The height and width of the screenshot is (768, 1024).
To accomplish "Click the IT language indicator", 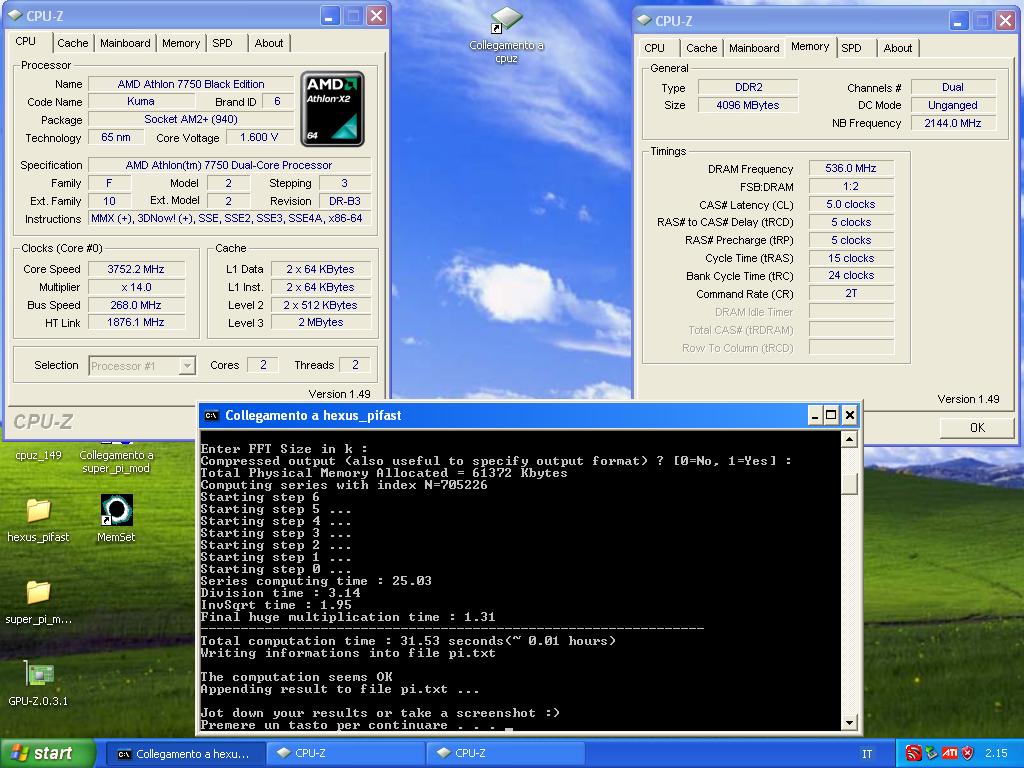I will 867,754.
